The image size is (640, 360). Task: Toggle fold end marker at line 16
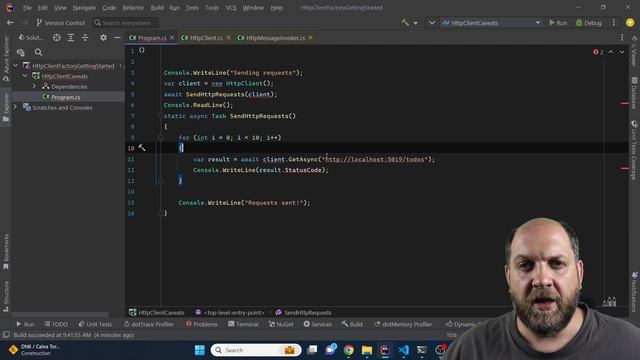(161, 213)
